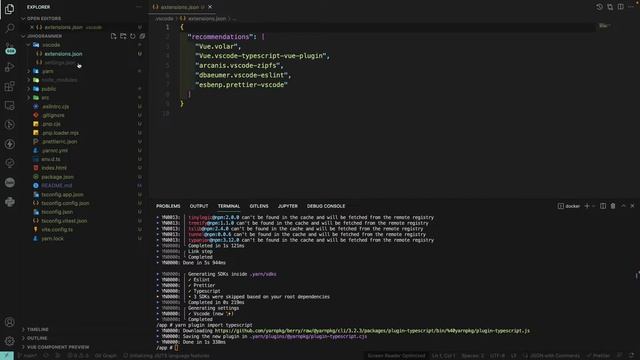The image size is (640, 360).
Task: Close extensions.json in Open Editors list
Action: pos(32,27)
